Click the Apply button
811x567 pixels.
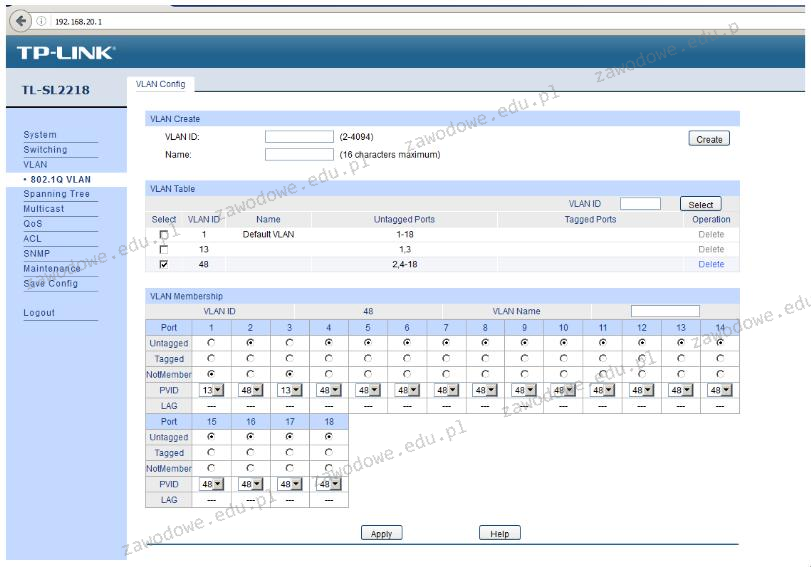point(382,533)
